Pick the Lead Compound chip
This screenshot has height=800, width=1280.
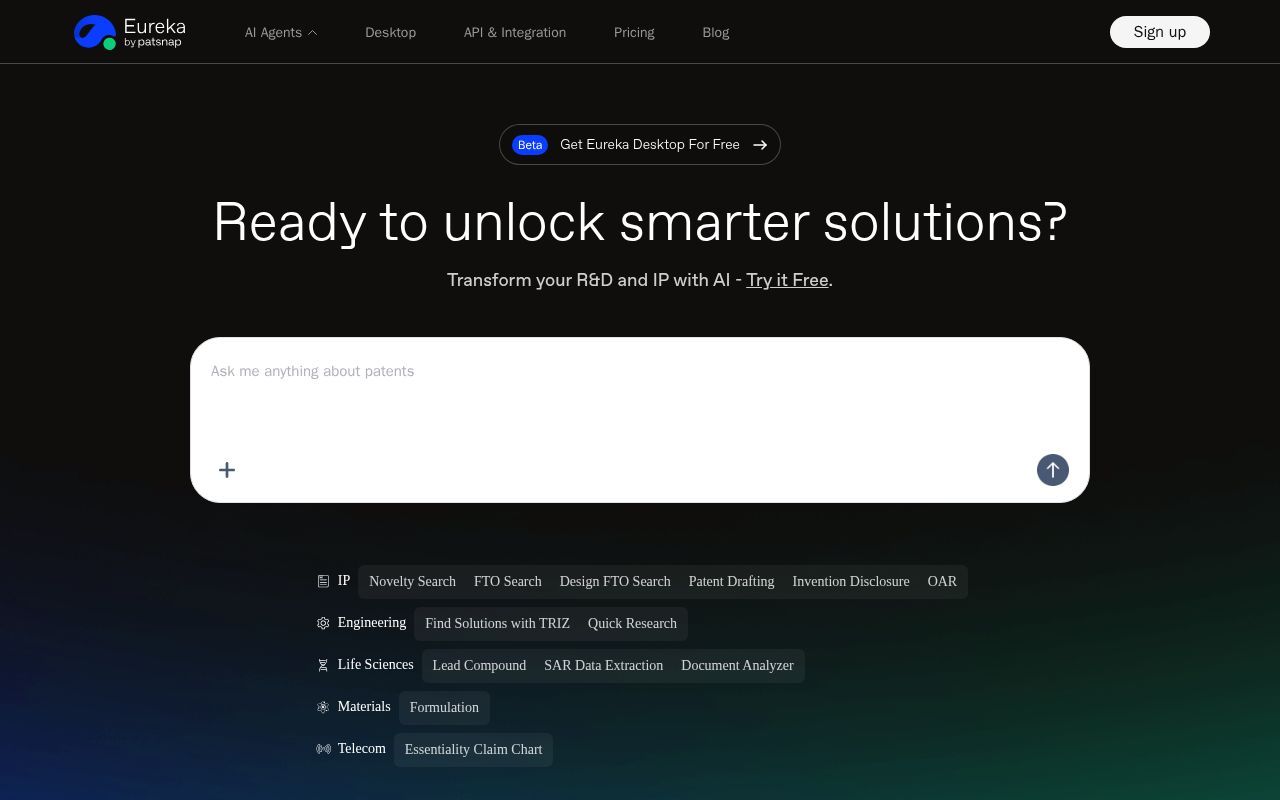click(x=479, y=665)
